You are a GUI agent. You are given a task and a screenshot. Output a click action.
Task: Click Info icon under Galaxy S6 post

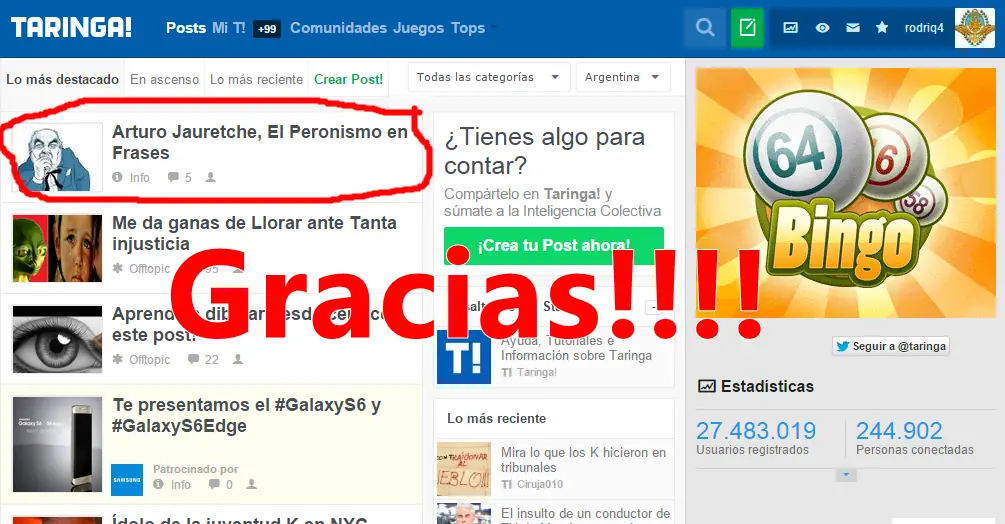[x=158, y=484]
